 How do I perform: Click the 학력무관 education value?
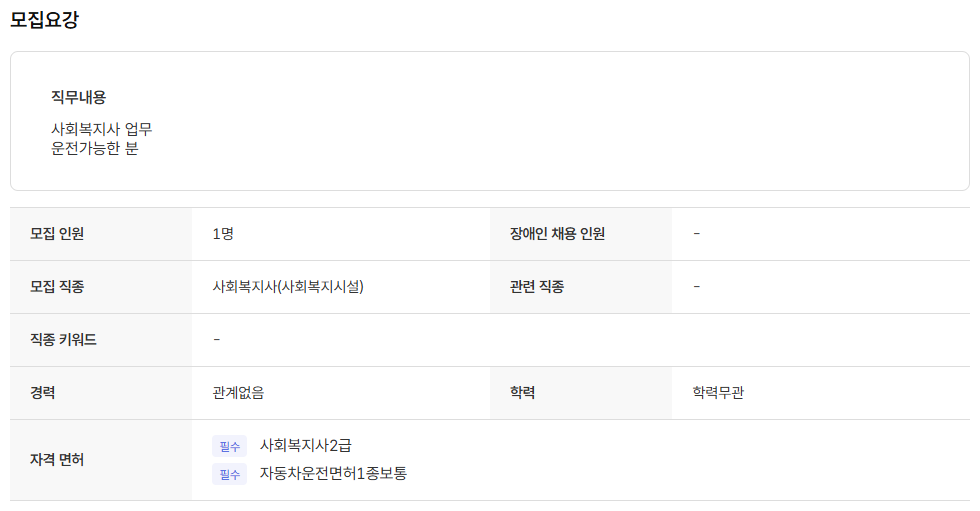tap(718, 393)
